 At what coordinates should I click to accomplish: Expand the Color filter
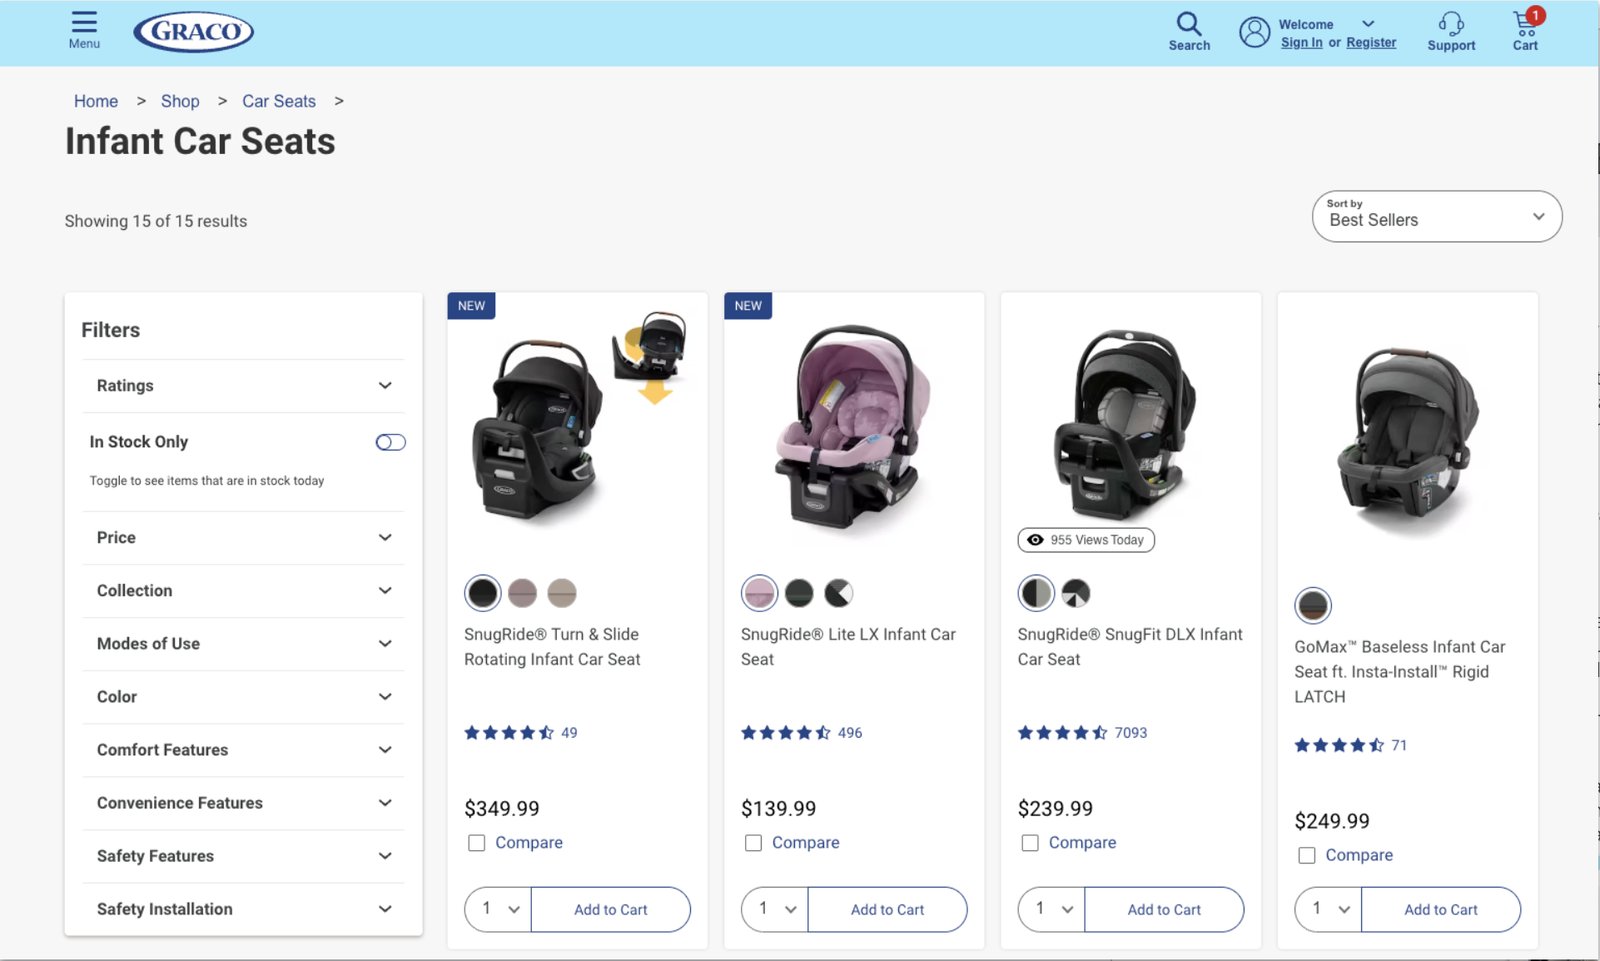243,697
